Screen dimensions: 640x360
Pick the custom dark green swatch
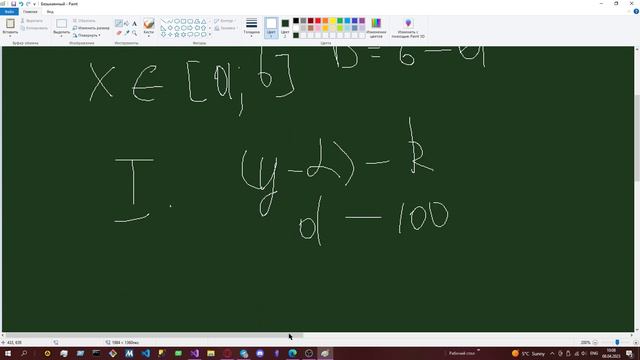point(296,35)
